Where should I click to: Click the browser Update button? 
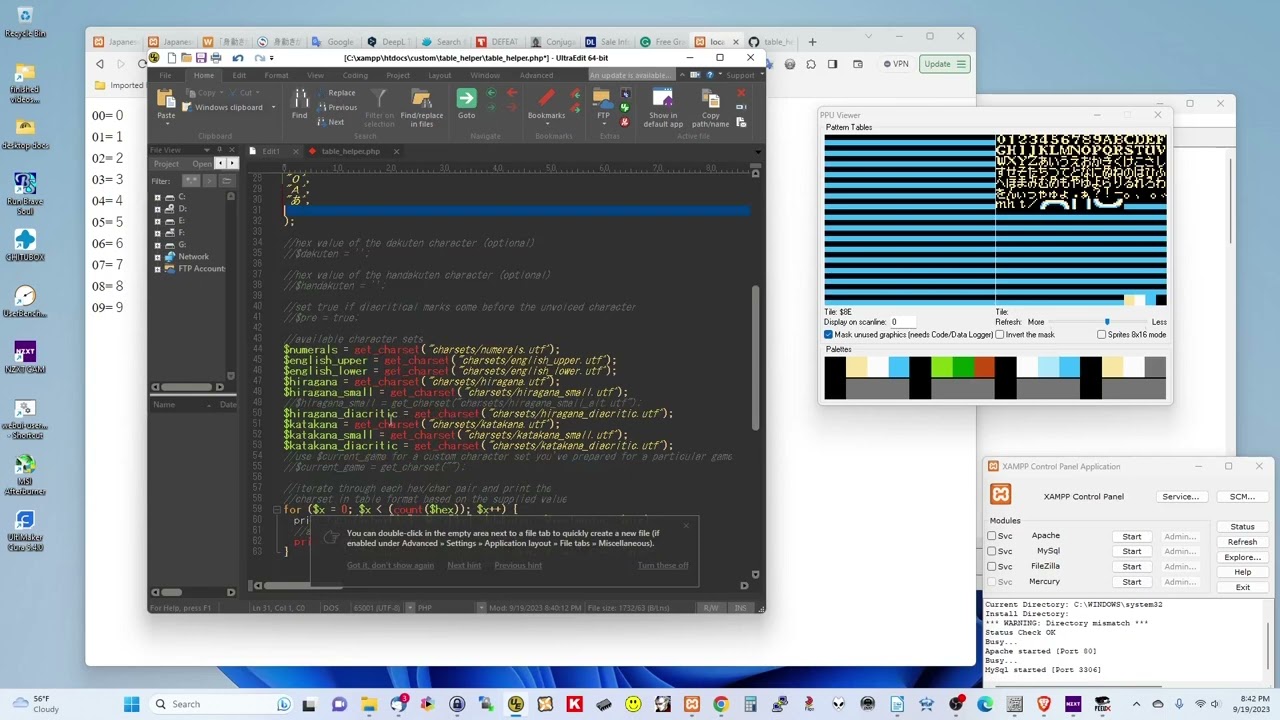(x=945, y=64)
